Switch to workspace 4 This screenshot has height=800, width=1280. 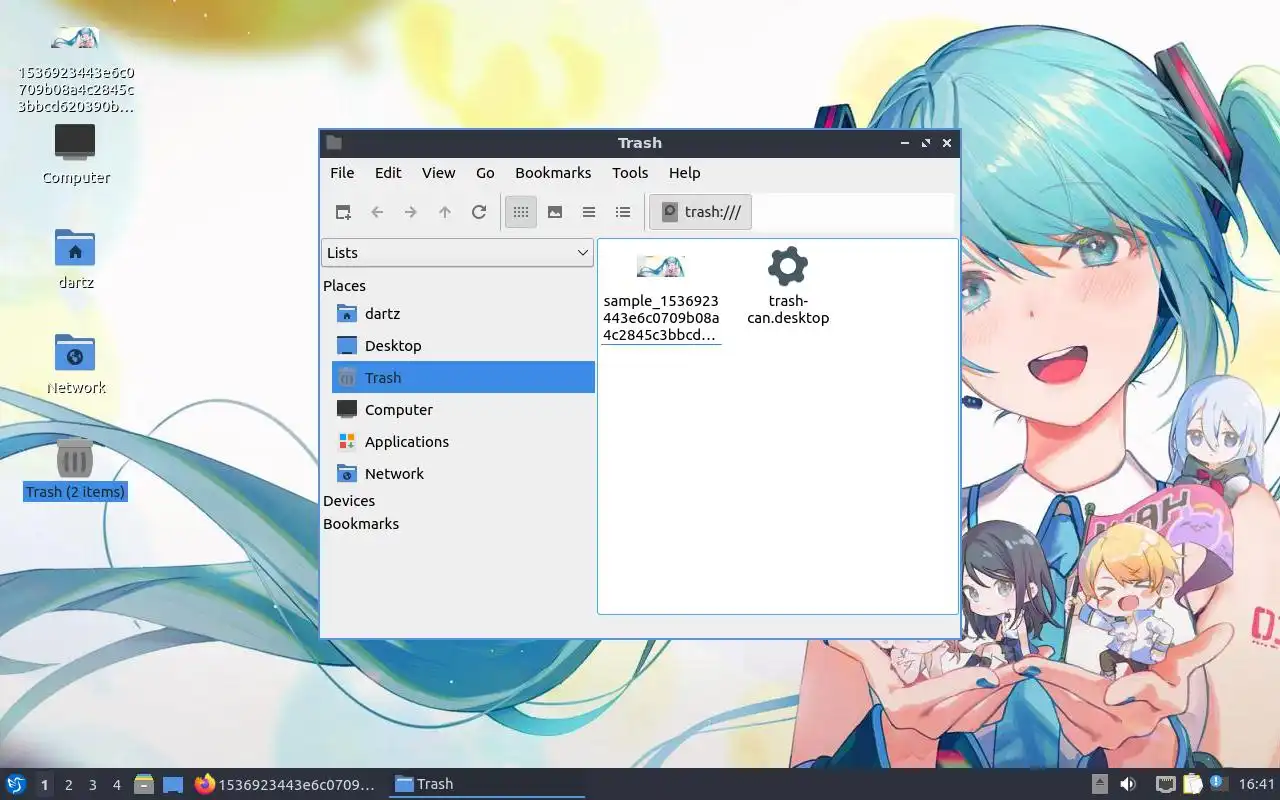click(x=116, y=785)
